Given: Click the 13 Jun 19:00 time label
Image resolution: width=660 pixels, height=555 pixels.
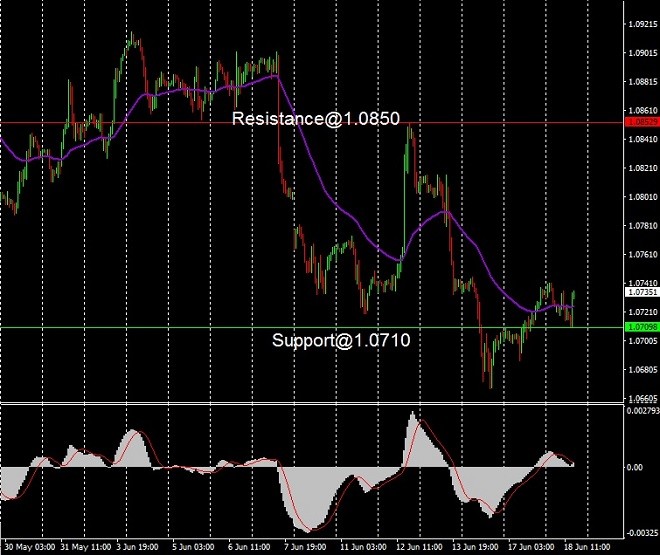Looking at the screenshot, I should coord(475,547).
